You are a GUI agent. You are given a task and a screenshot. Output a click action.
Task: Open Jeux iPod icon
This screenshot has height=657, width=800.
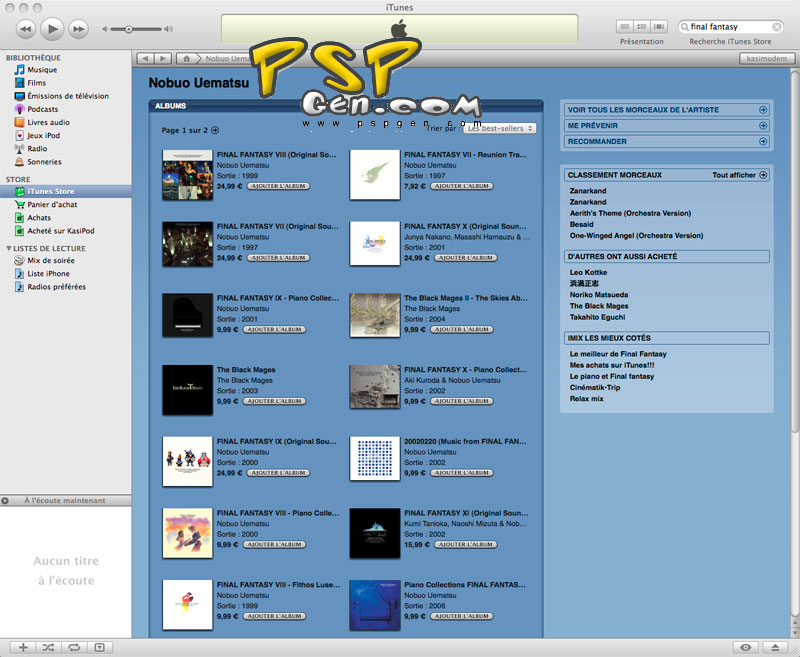pyautogui.click(x=19, y=135)
